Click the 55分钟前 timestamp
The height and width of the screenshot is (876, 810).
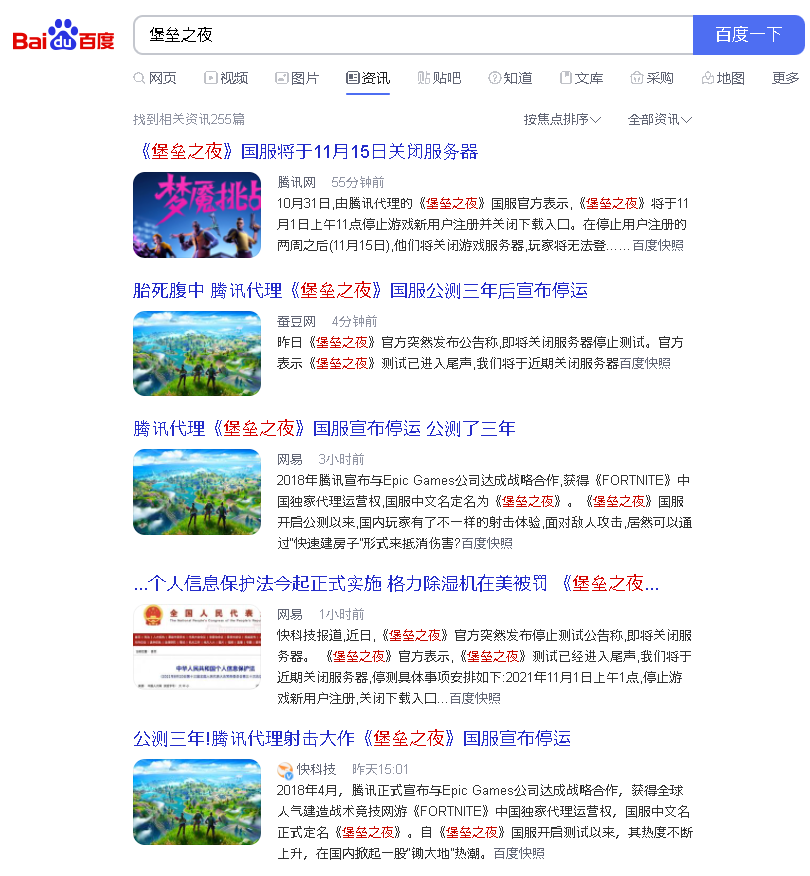click(x=358, y=182)
